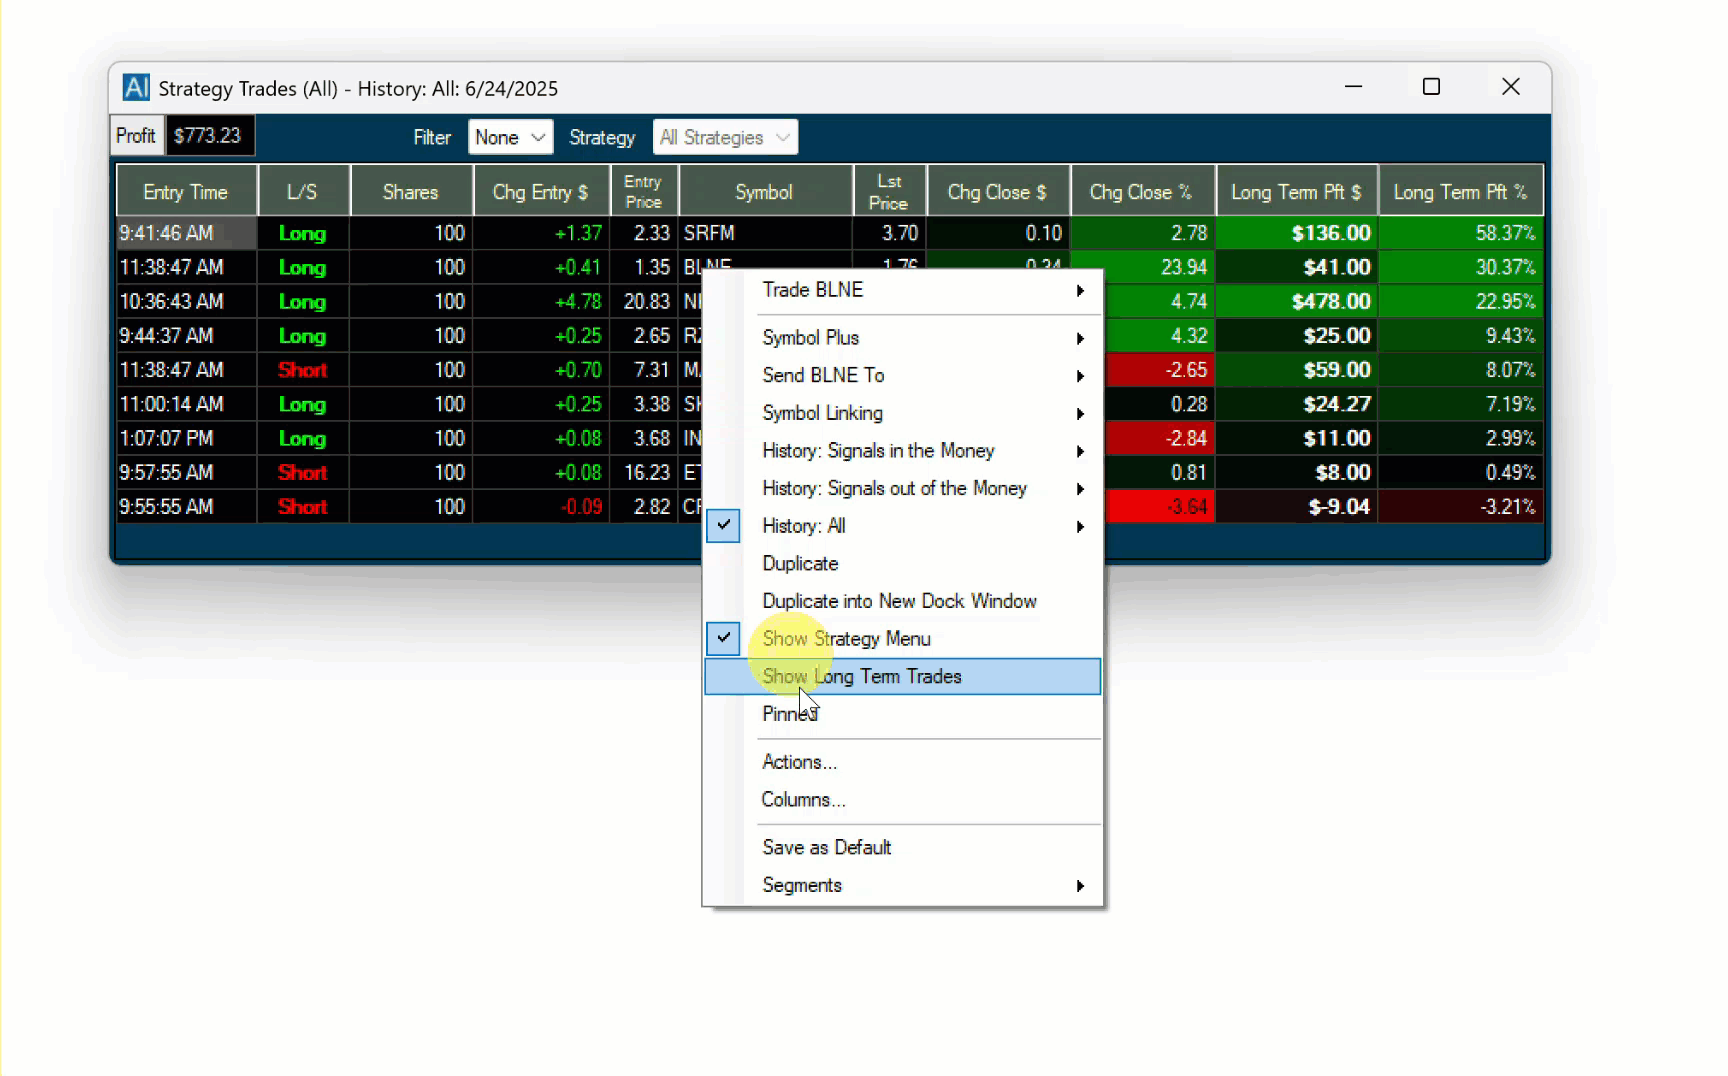Click the Entry Time column header
Image resolution: width=1728 pixels, height=1076 pixels.
pyautogui.click(x=187, y=191)
